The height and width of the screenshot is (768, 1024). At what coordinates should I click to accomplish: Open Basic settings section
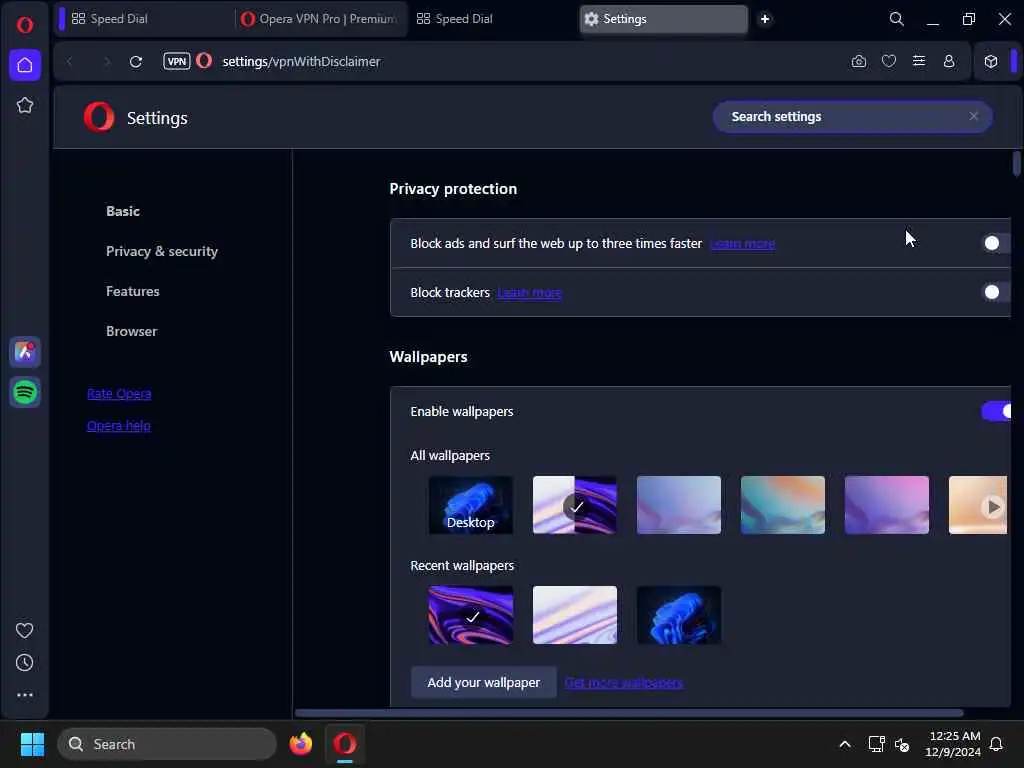(123, 211)
